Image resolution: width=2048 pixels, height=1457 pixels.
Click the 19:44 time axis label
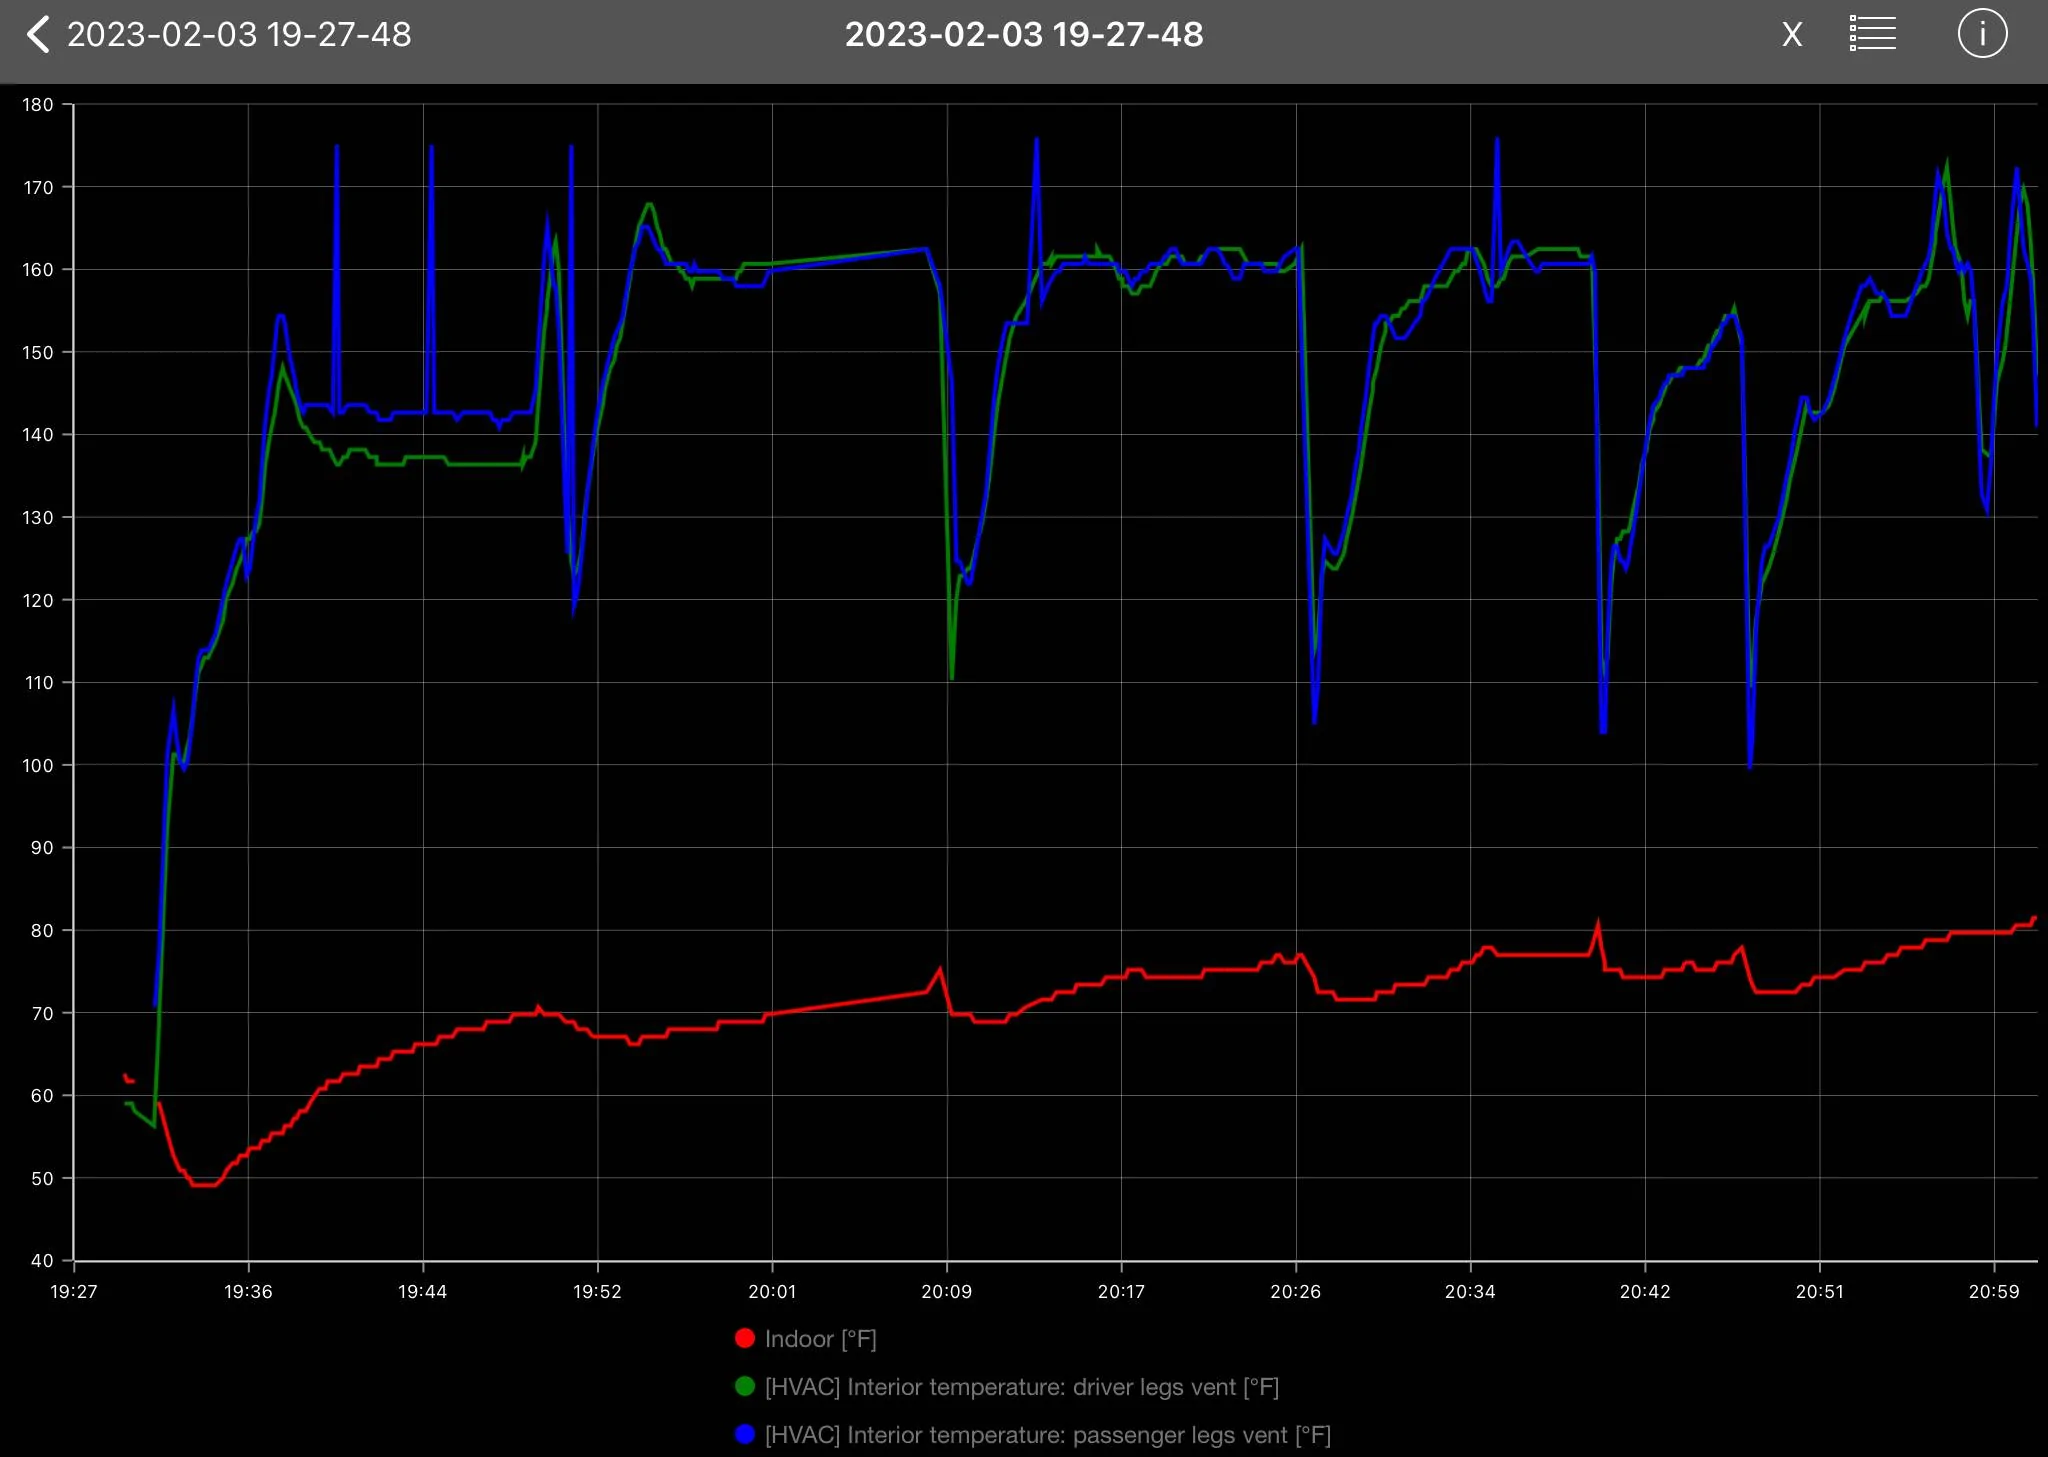point(423,1292)
